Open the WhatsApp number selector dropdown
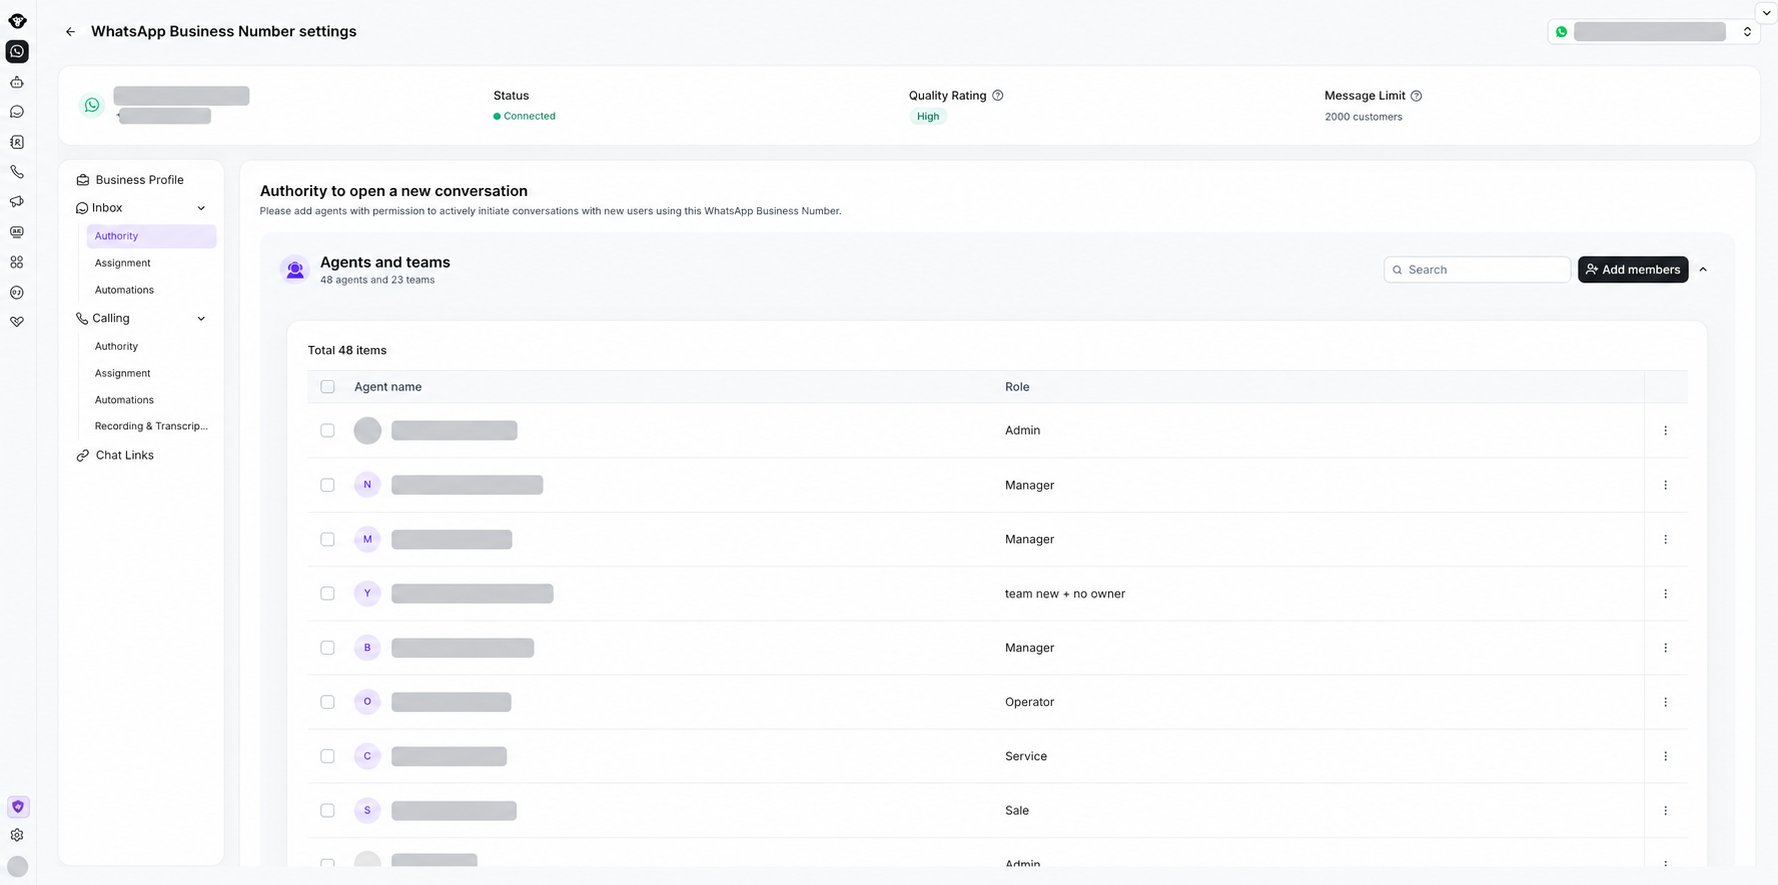This screenshot has height=885, width=1778. (x=1654, y=32)
